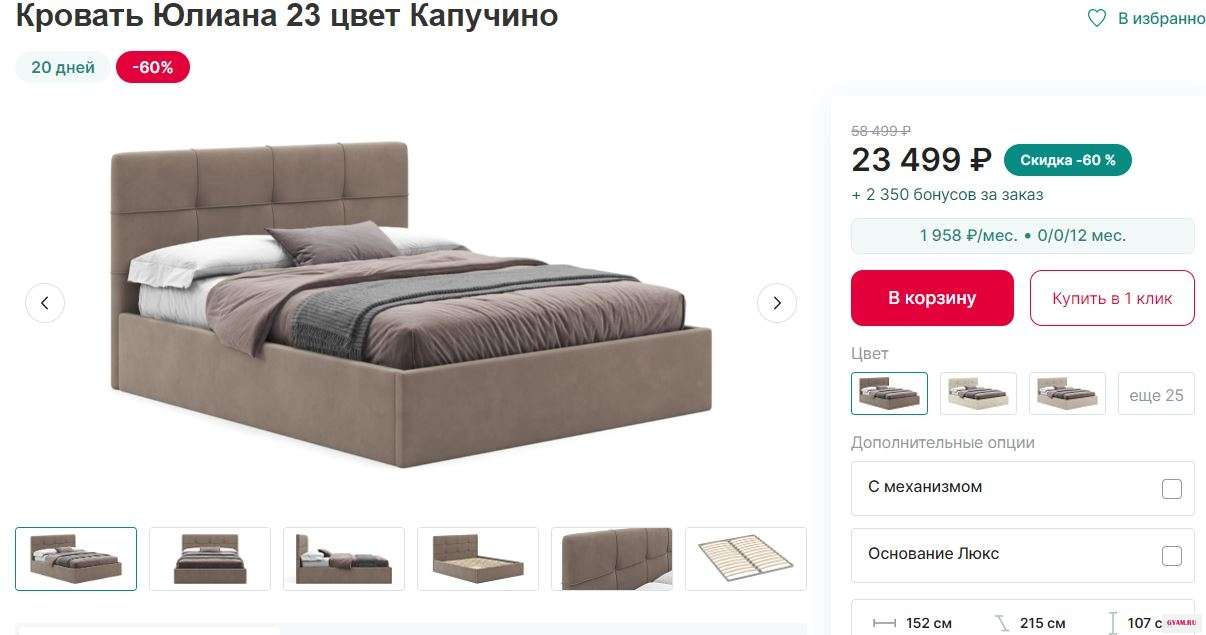Pick the third light-brown color swatch

tap(1067, 394)
